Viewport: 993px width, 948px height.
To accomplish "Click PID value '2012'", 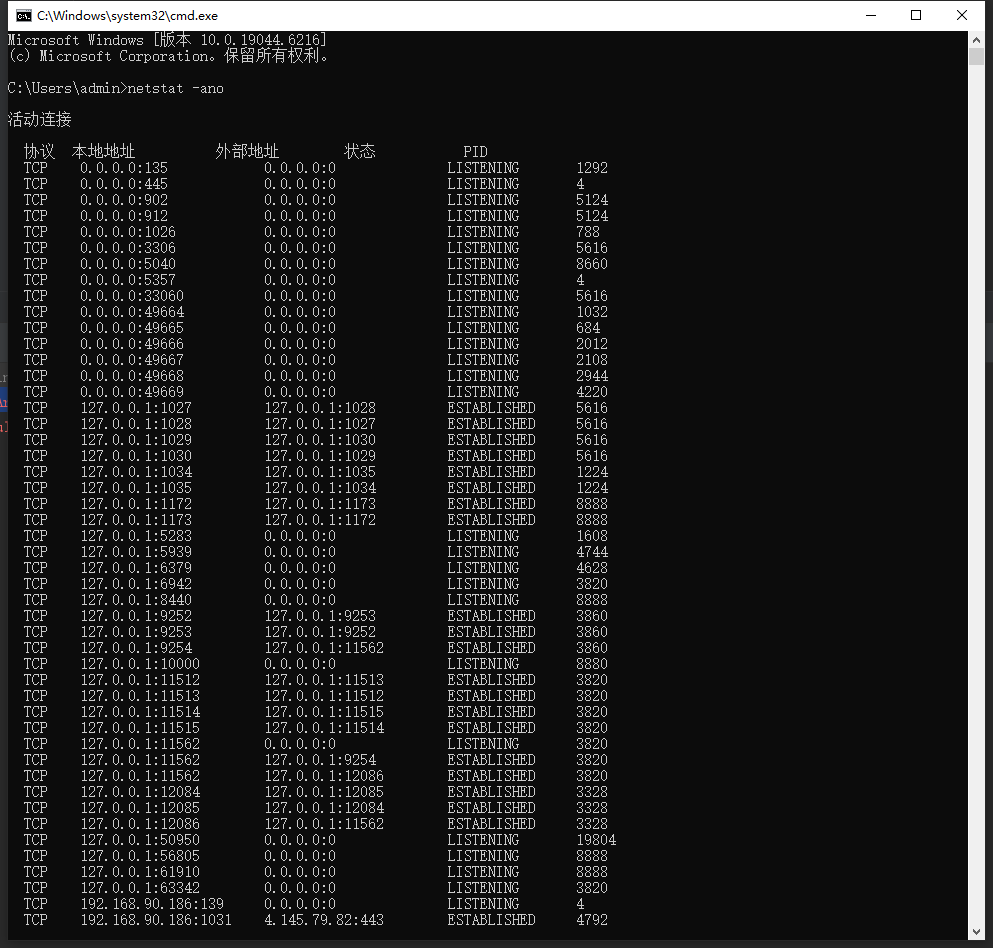I will [591, 344].
